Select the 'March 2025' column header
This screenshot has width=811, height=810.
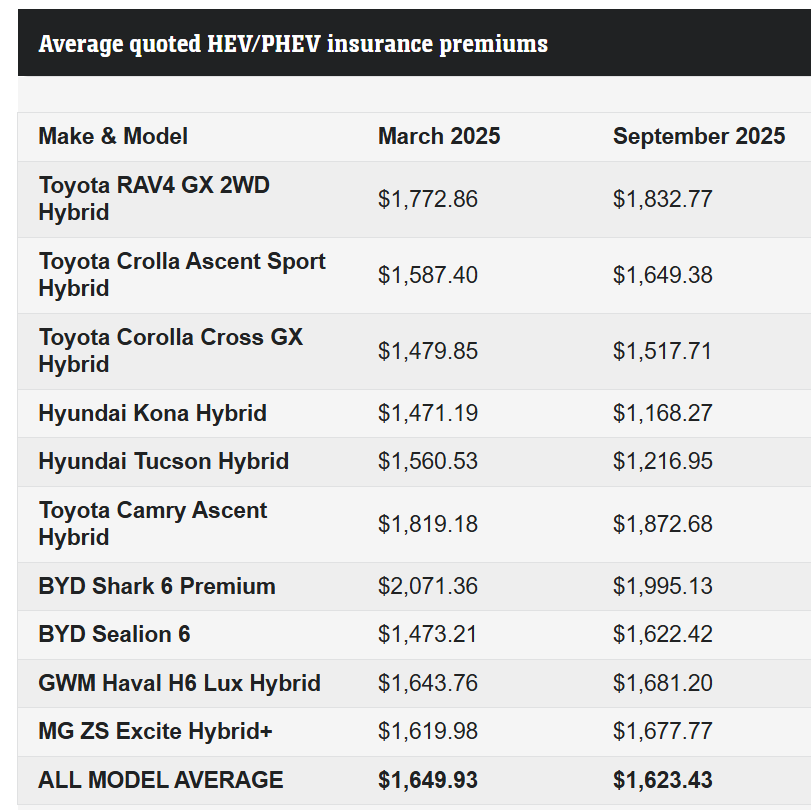pyautogui.click(x=439, y=136)
